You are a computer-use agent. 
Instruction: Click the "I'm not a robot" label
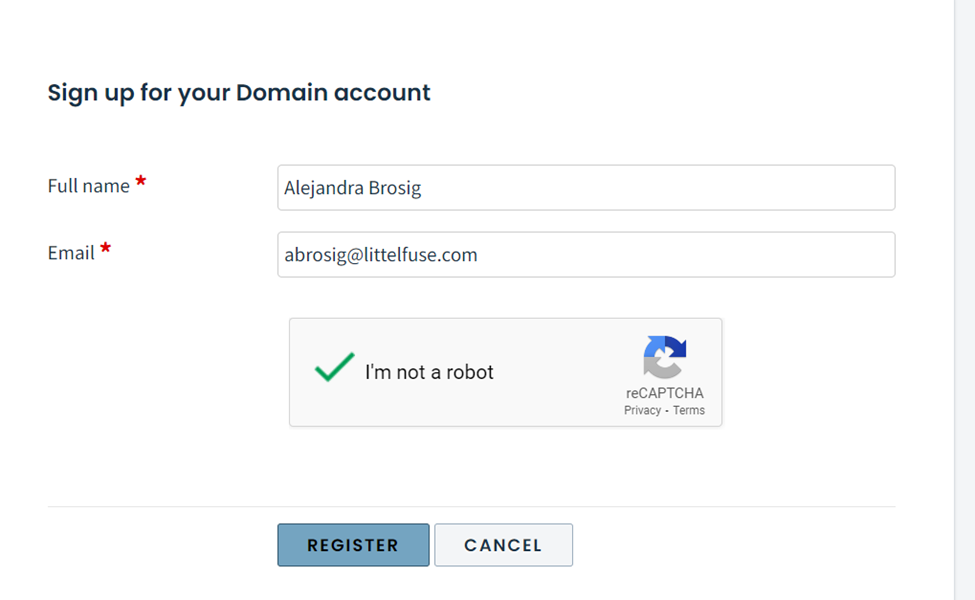(429, 372)
